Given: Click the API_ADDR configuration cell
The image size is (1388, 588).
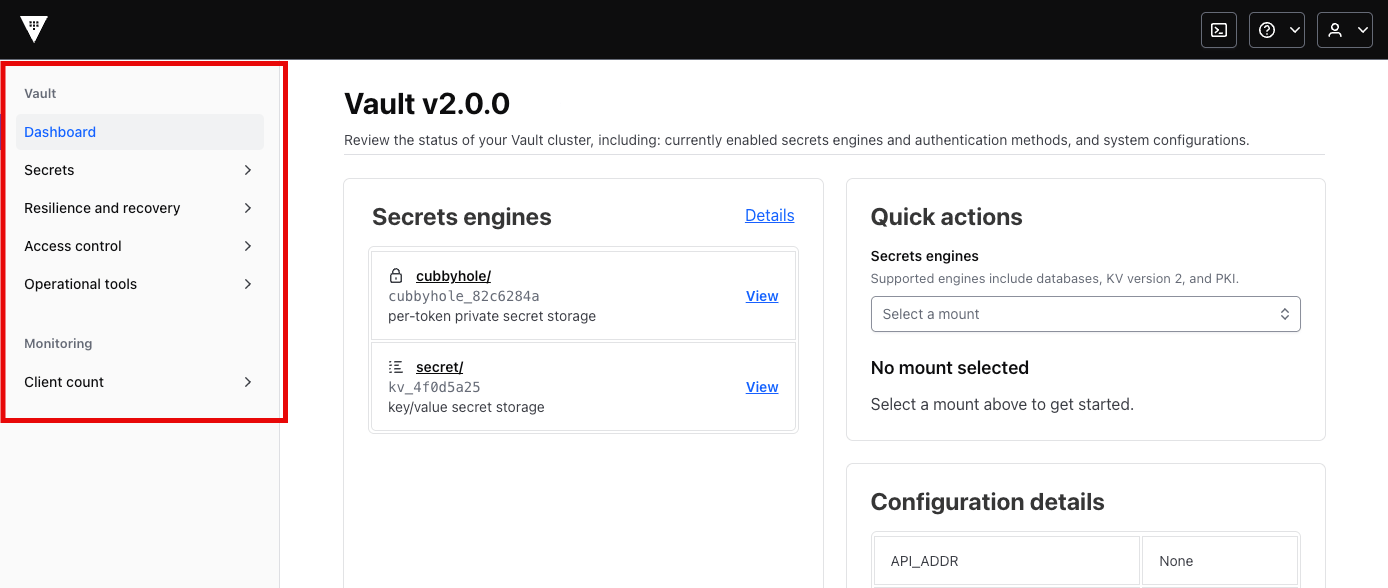Looking at the screenshot, I should point(1007,561).
